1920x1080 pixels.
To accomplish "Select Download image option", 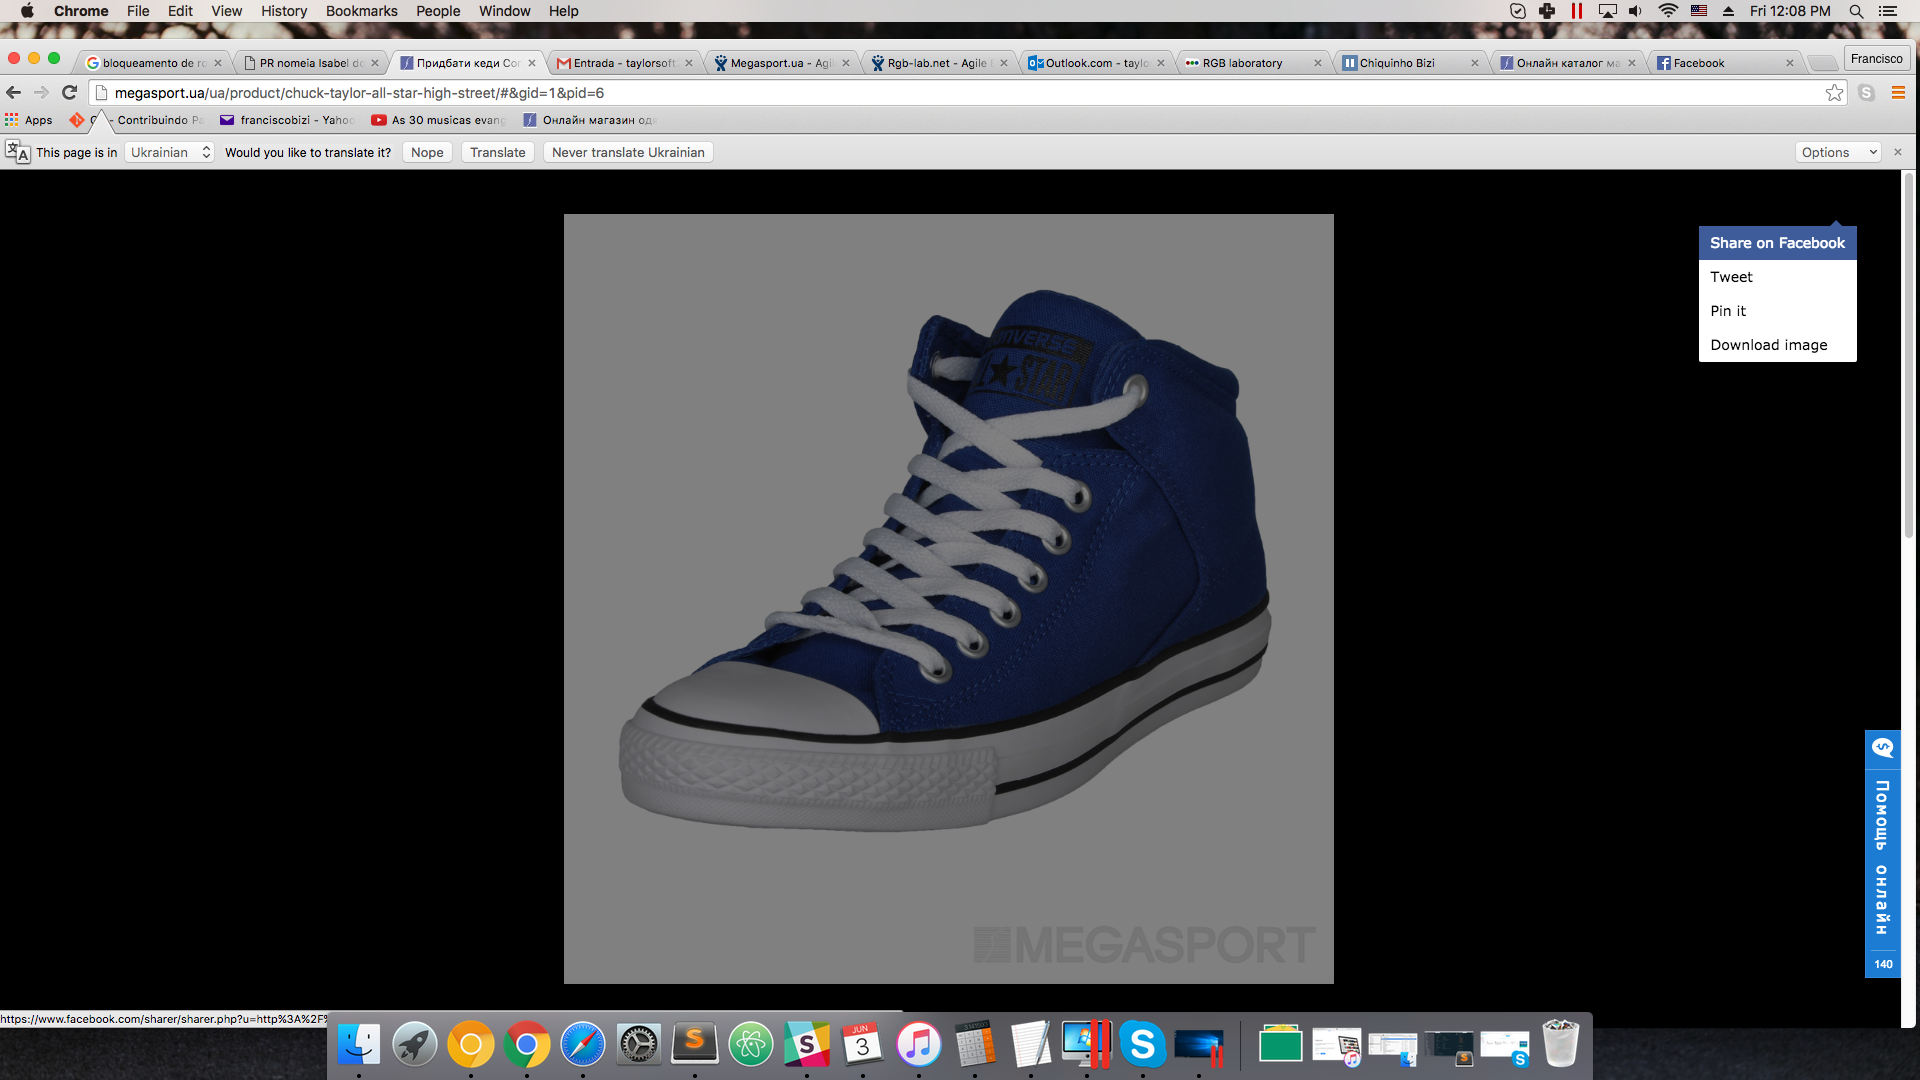I will 1768,345.
